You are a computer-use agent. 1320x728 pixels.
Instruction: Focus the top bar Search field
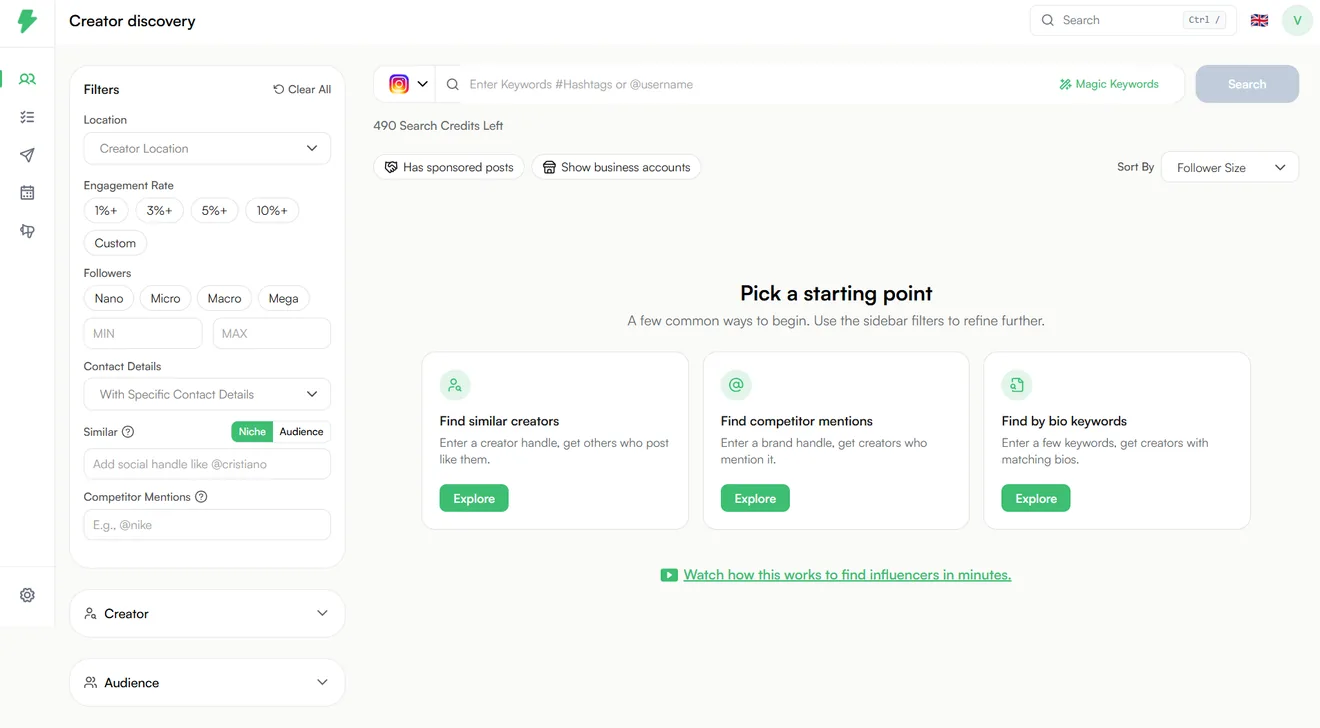point(1133,20)
